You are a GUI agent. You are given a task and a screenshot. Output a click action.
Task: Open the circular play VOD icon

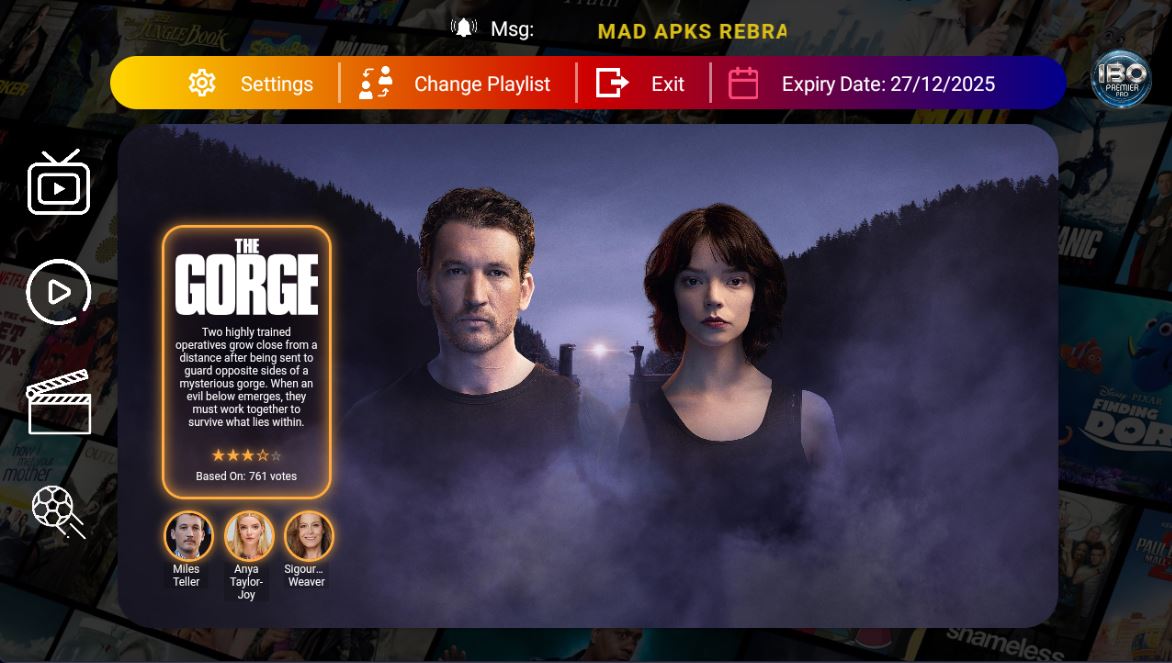tap(58, 292)
